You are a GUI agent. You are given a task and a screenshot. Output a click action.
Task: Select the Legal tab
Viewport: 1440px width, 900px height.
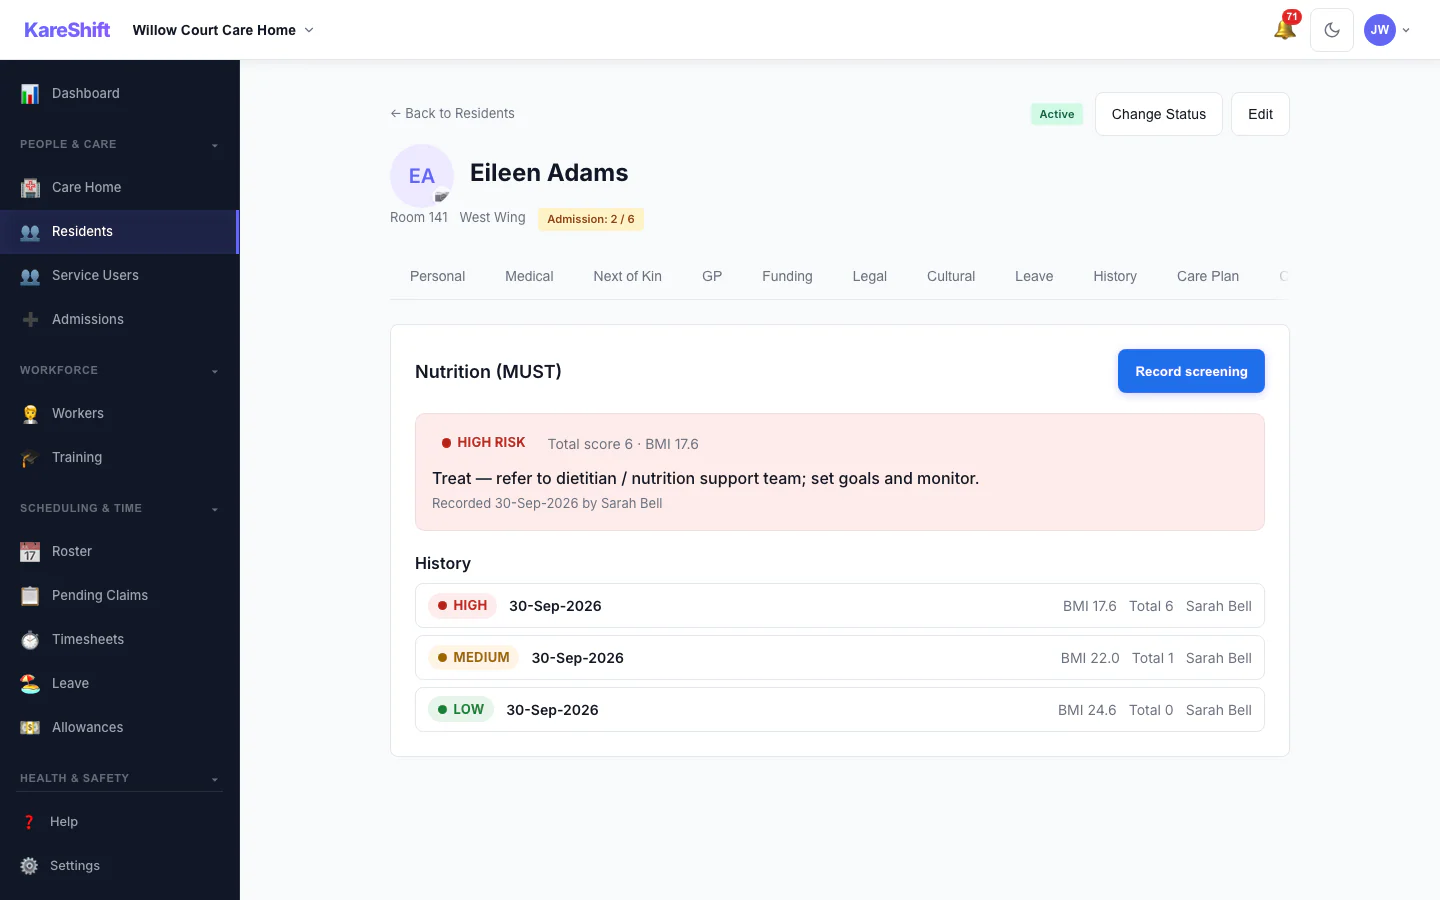point(869,276)
